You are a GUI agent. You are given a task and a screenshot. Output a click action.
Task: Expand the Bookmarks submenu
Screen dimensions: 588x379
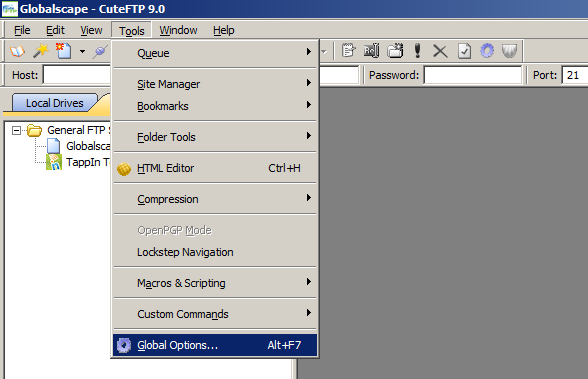[215, 106]
